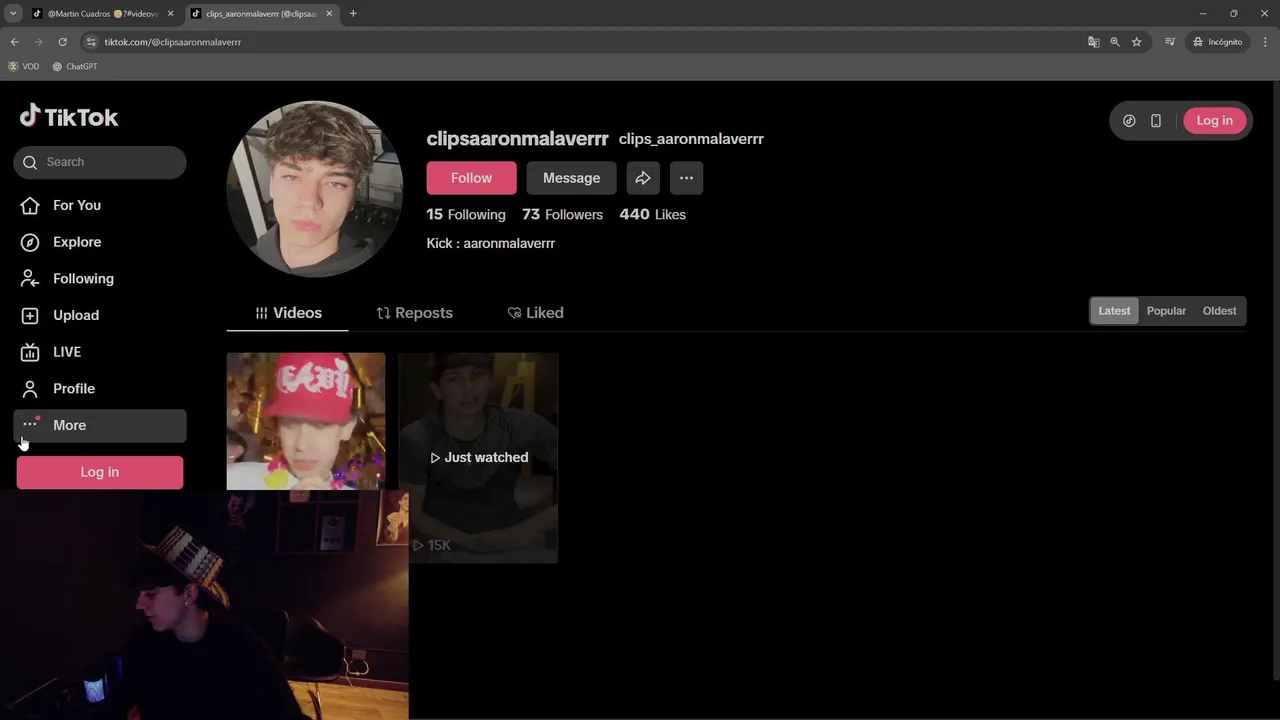This screenshot has width=1280, height=720.
Task: Sort videos by Latest
Action: click(x=1114, y=311)
